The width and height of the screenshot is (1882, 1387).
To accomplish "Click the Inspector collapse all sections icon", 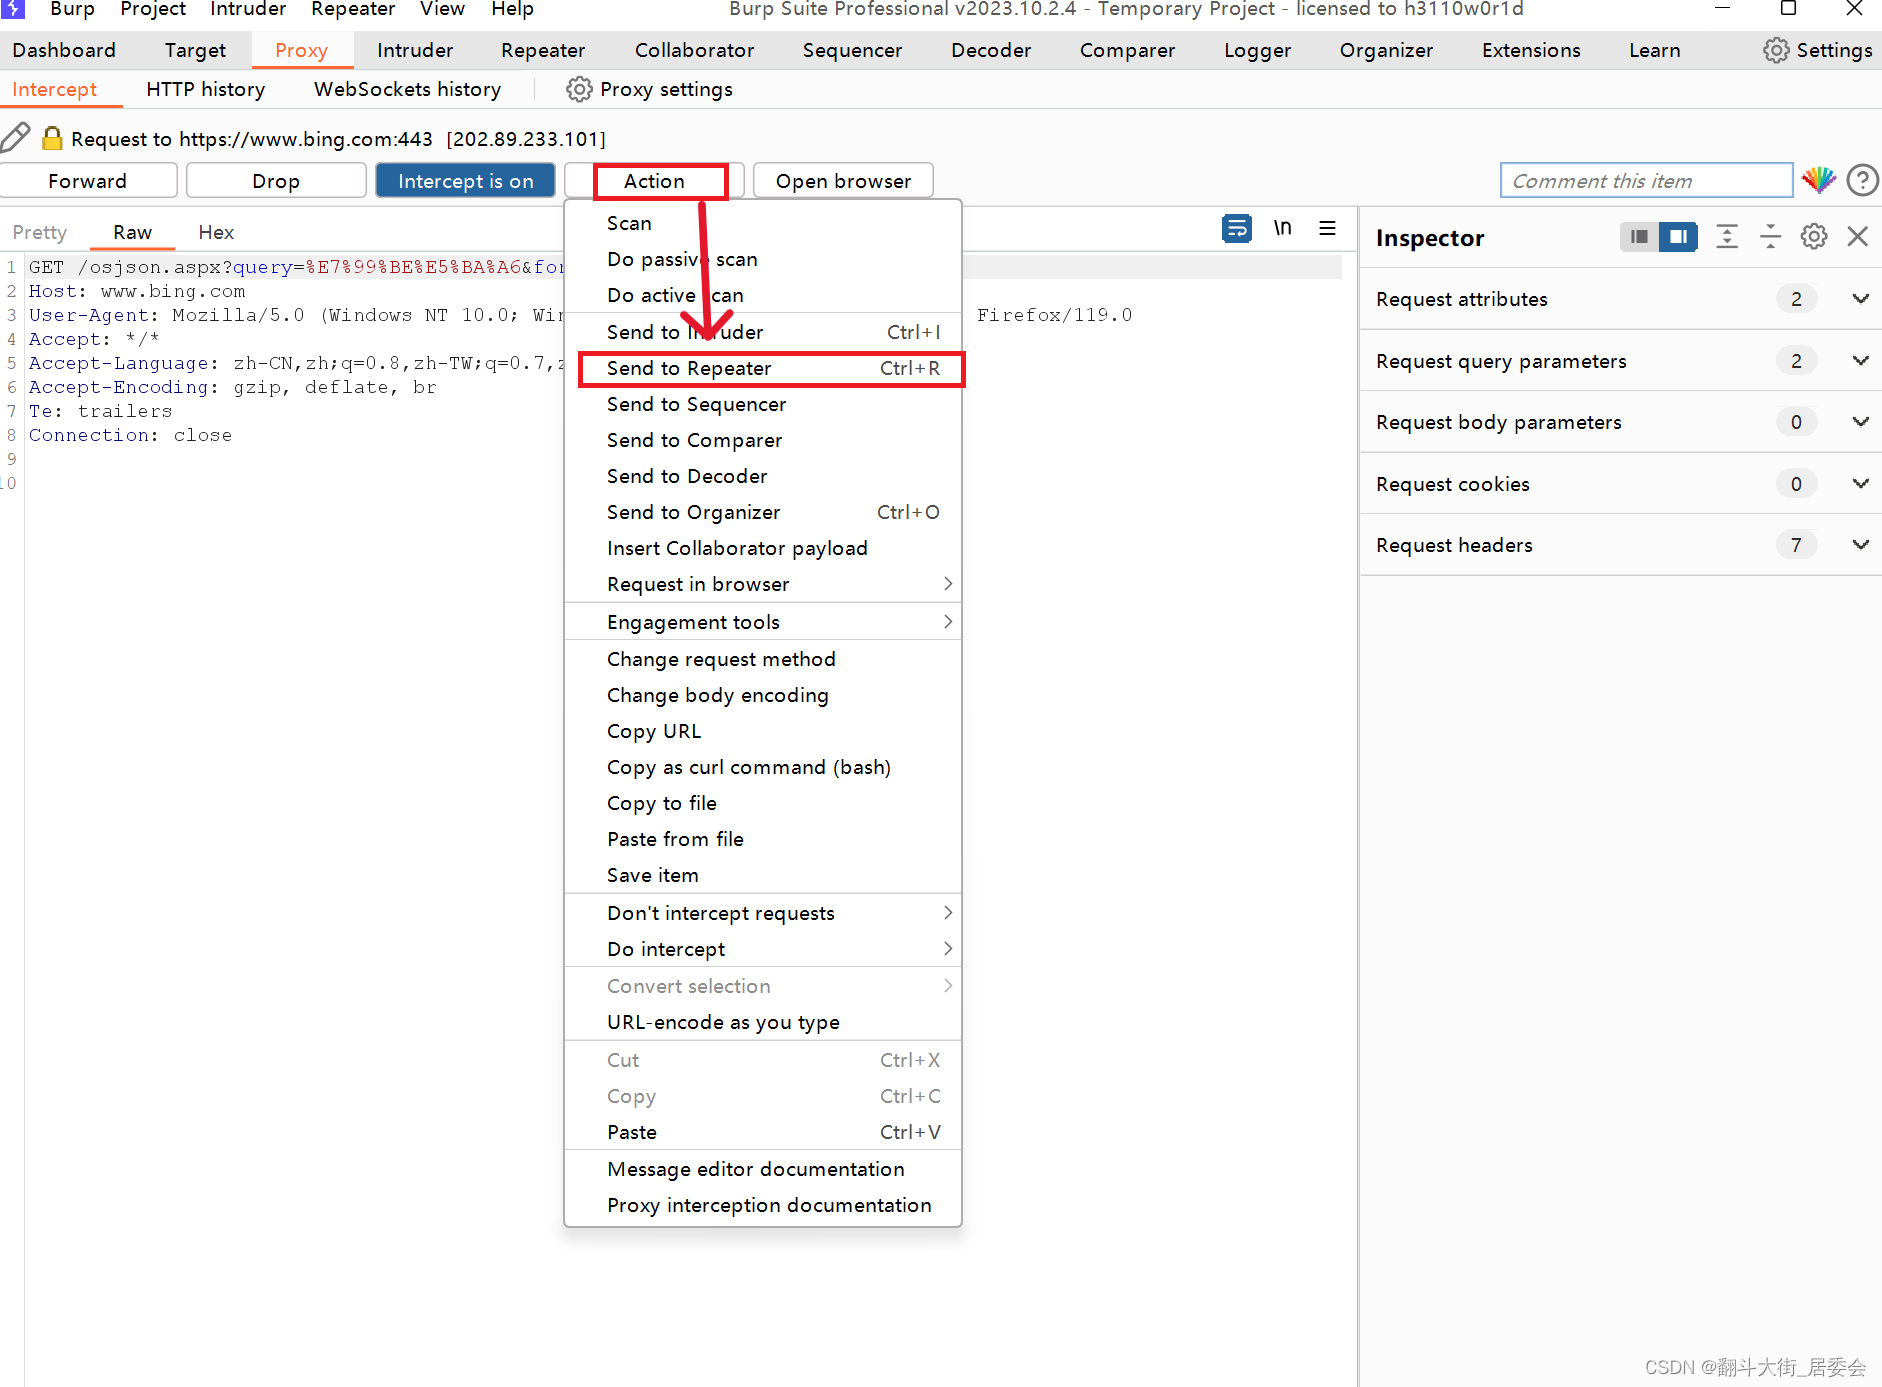I will 1770,237.
